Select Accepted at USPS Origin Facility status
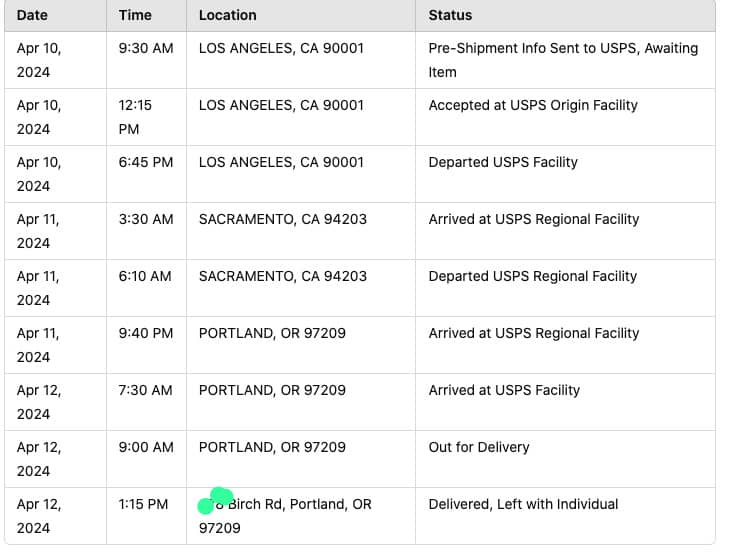Screen dimensions: 729x552 (x=532, y=105)
